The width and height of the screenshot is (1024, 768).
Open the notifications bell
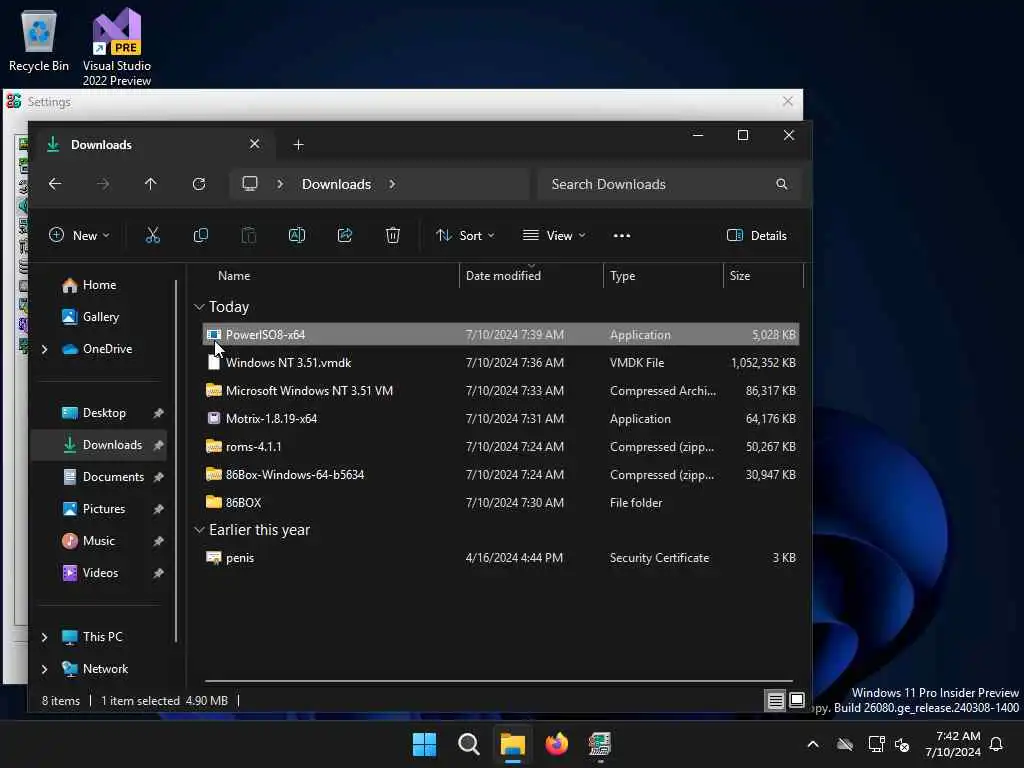click(997, 744)
